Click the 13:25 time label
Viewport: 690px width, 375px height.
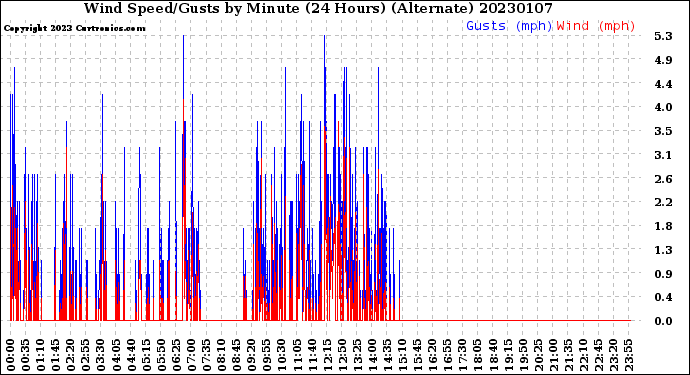point(357,355)
